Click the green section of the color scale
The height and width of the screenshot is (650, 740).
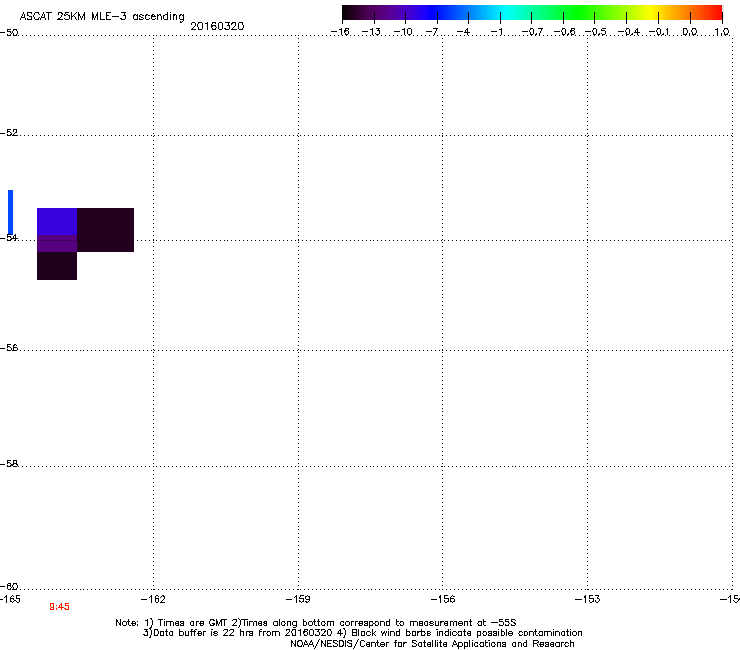[579, 13]
